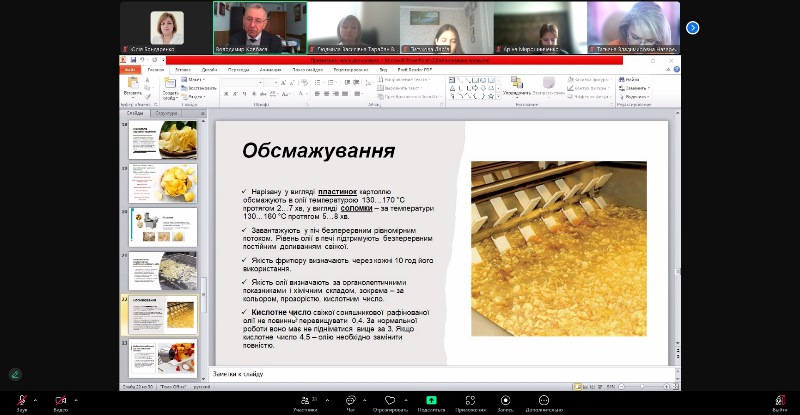Open the Раздел section dropdown

(x=193, y=96)
